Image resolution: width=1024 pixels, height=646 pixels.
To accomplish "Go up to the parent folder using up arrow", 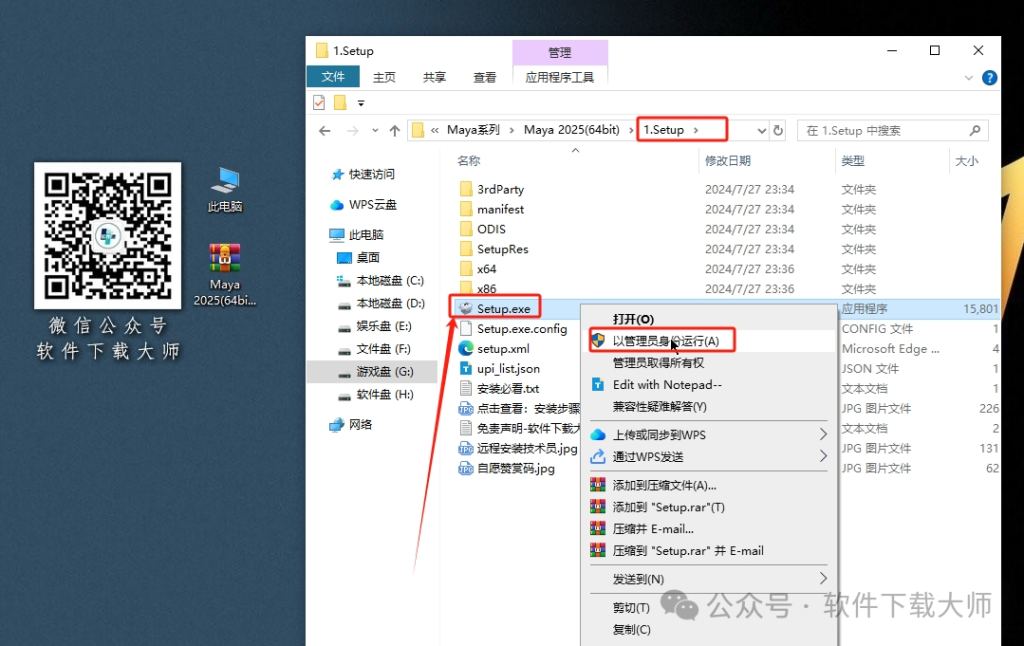I will coord(395,129).
